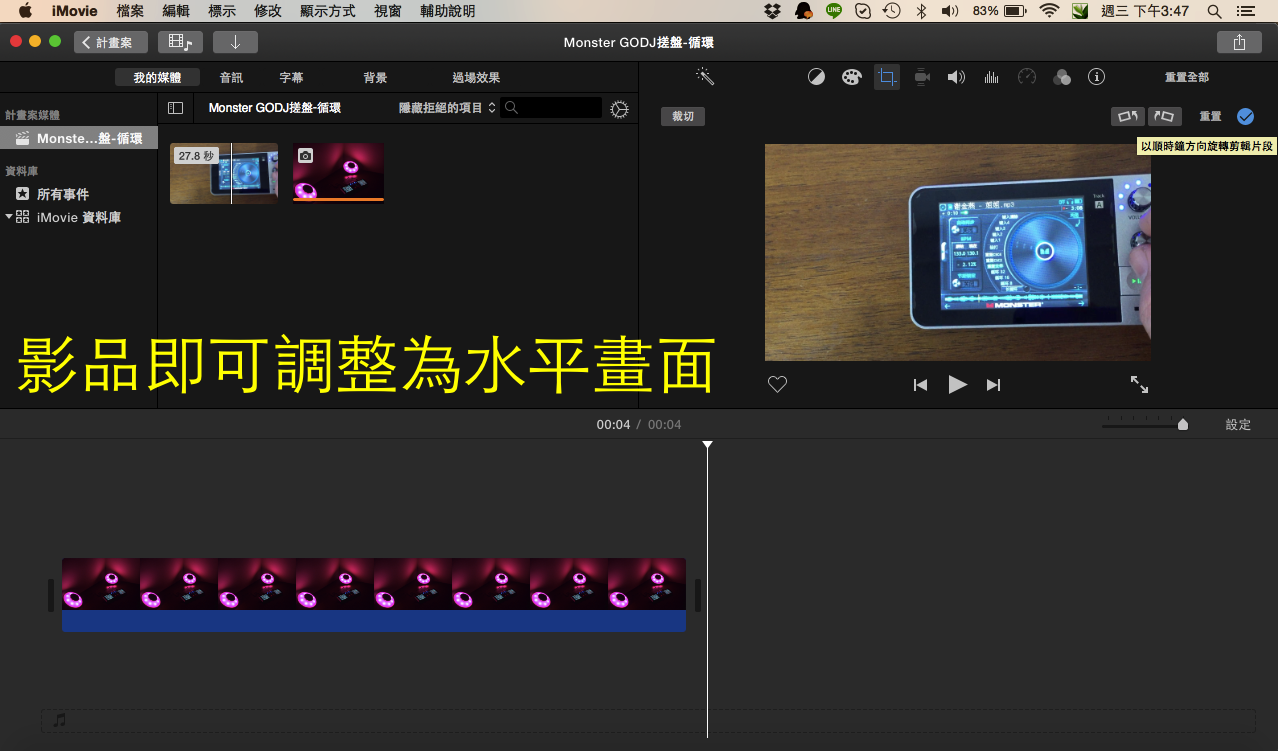The image size is (1278, 751).
Task: Switch to the 背景 tab
Action: click(375, 77)
